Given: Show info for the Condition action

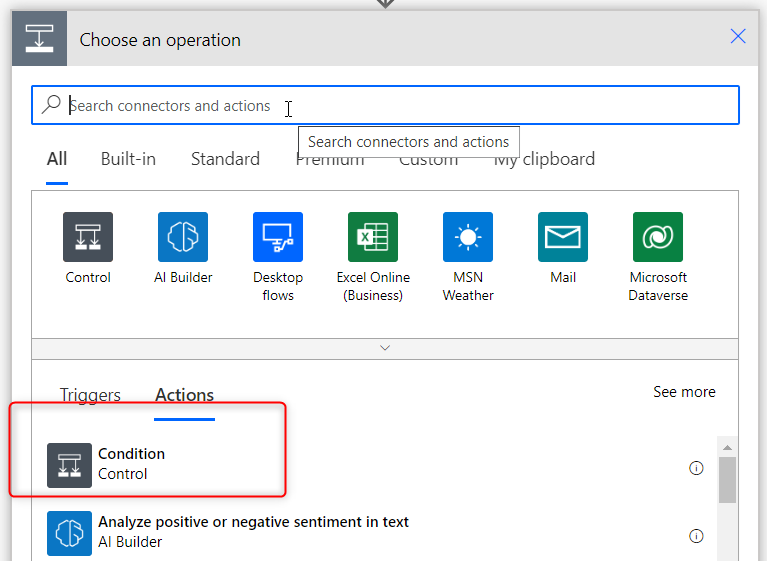Looking at the screenshot, I should (x=696, y=468).
